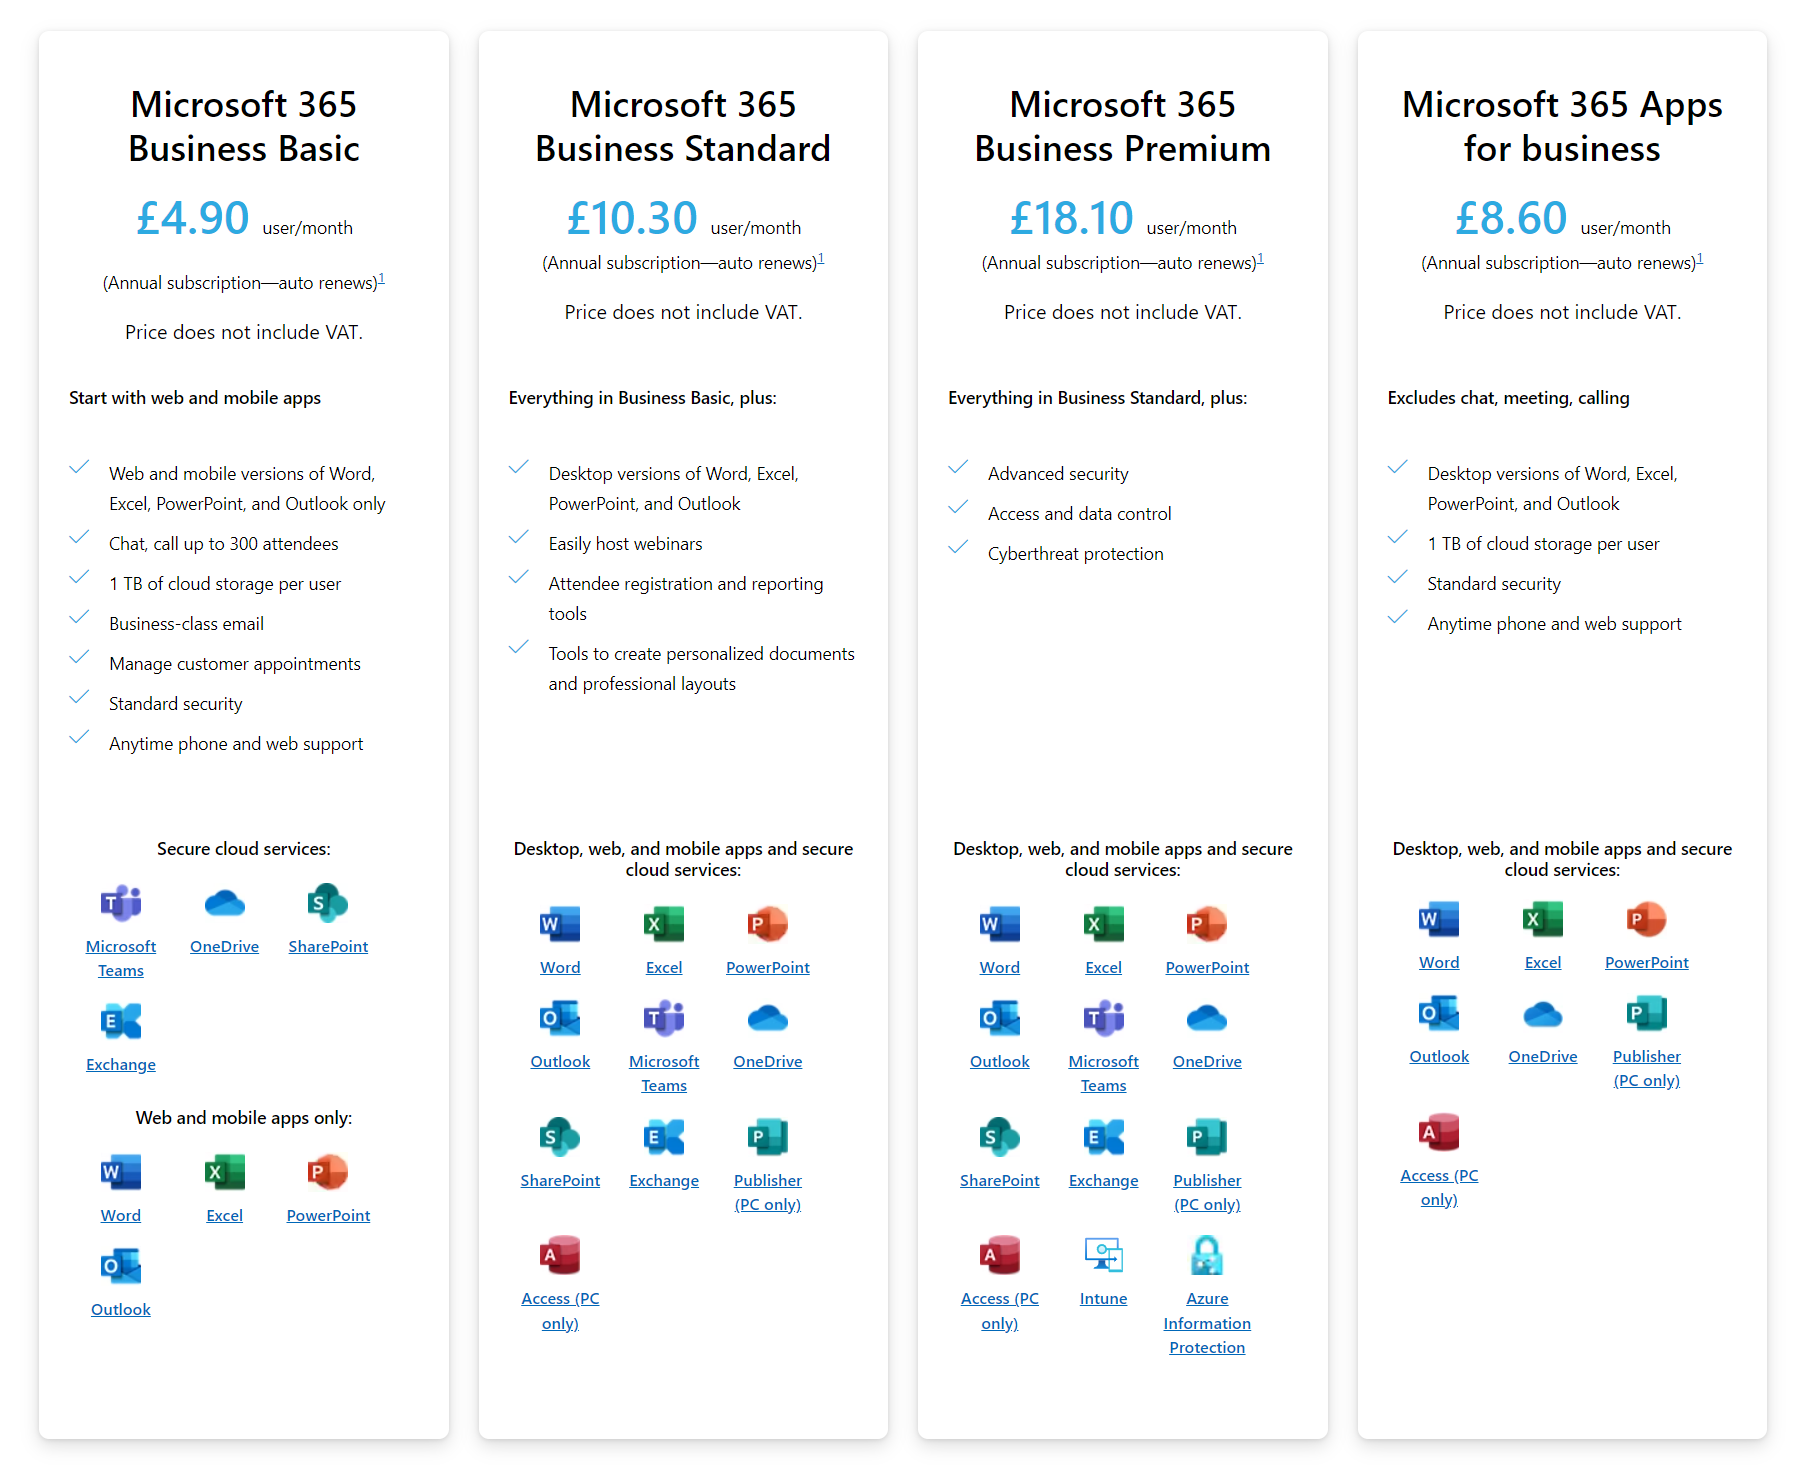Click the Excel icon in Business Standard

click(664, 925)
